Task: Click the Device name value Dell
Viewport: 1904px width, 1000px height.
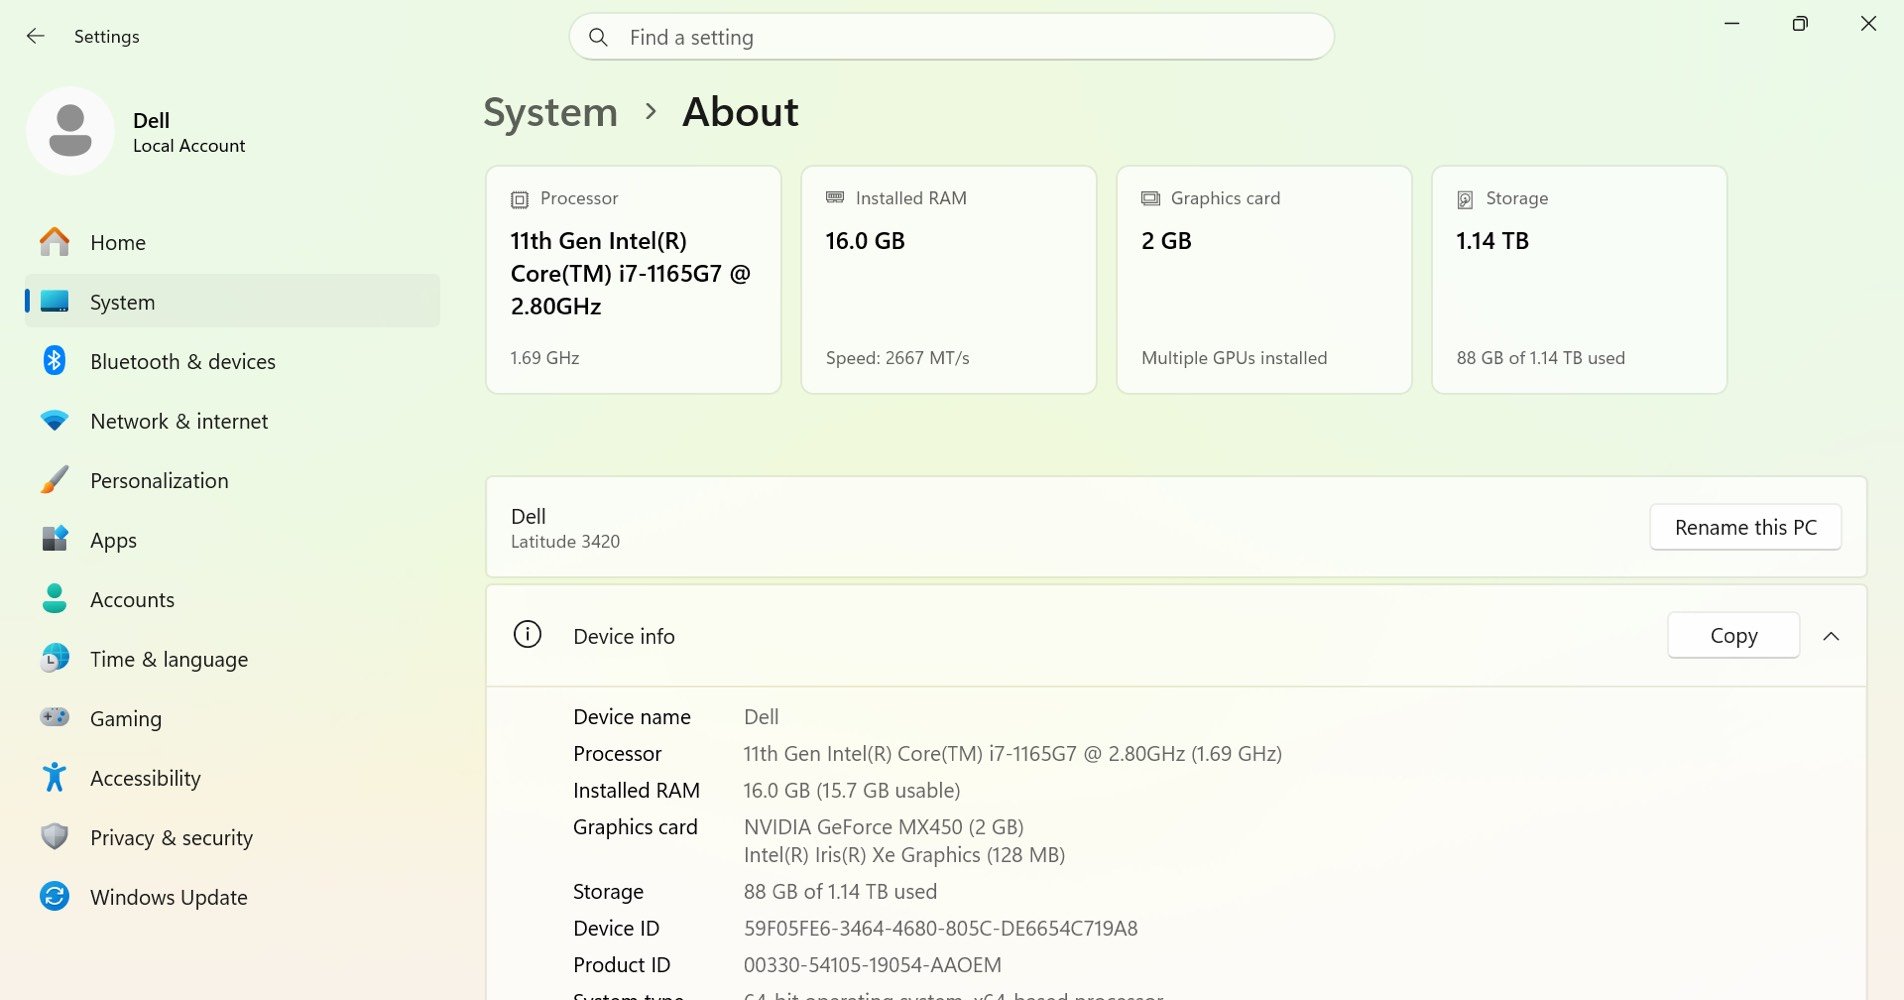Action: 761,717
